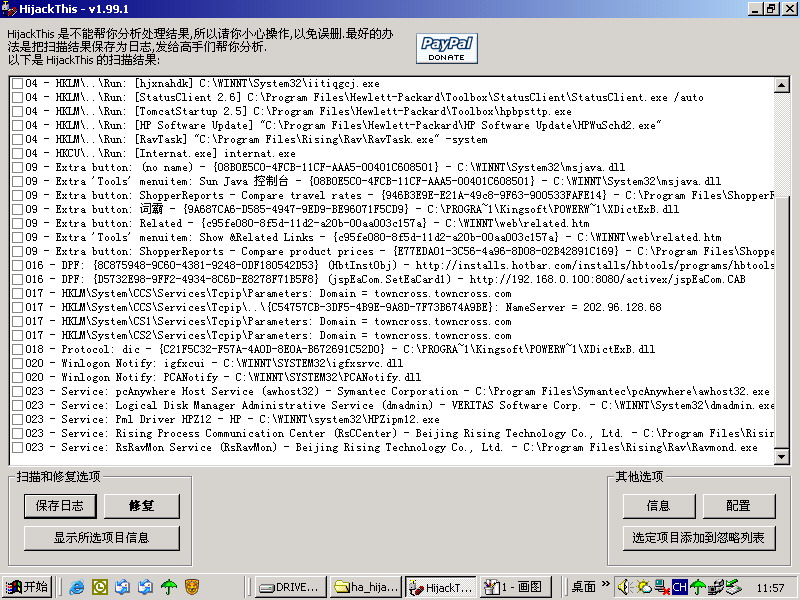Click the 修复 (Fix) button

(x=141, y=506)
